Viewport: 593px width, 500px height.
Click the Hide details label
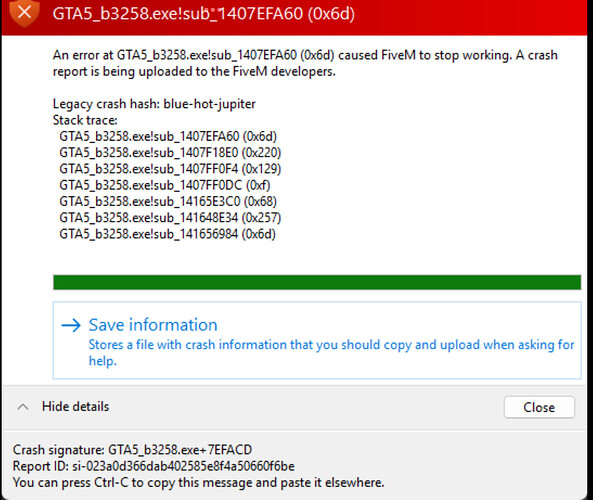(75, 407)
